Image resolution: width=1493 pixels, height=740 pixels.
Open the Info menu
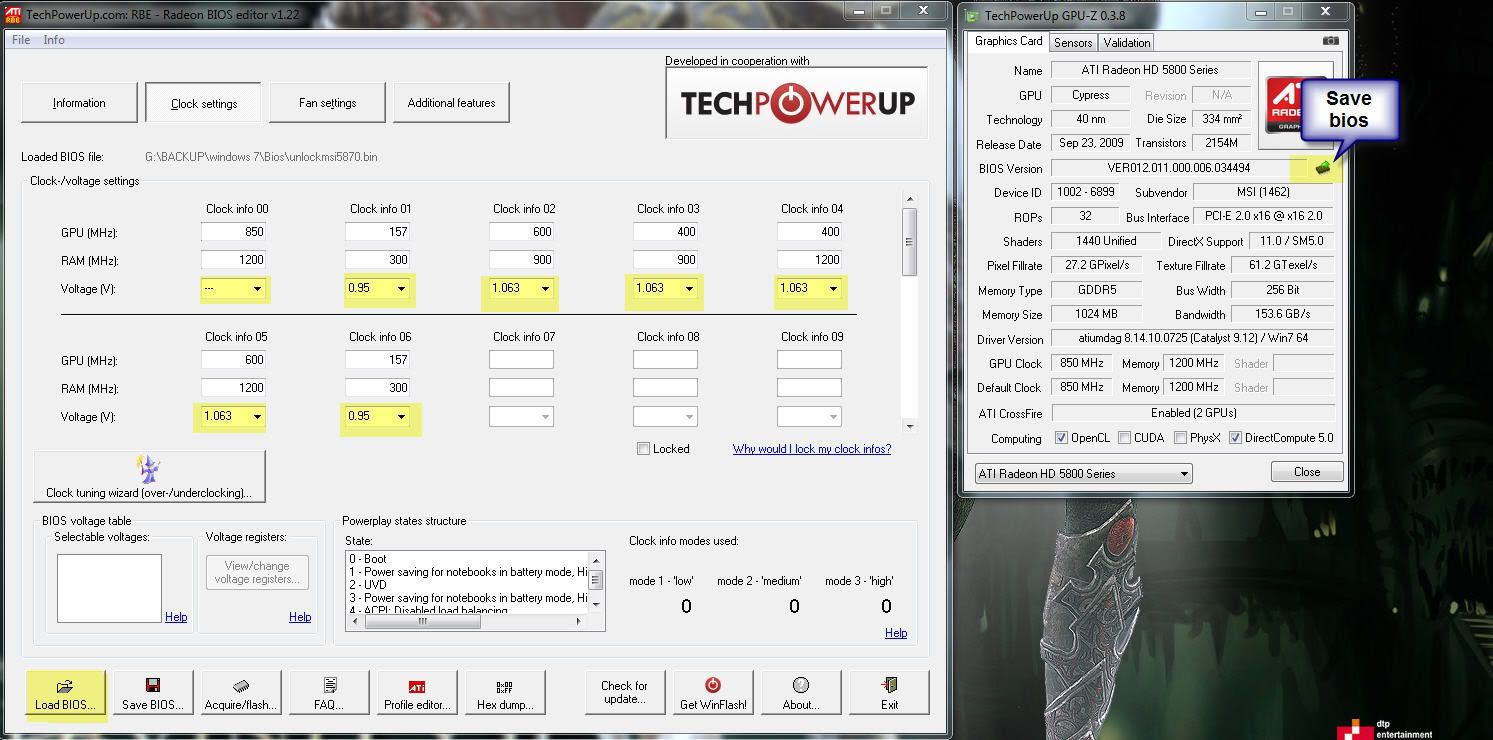click(54, 40)
